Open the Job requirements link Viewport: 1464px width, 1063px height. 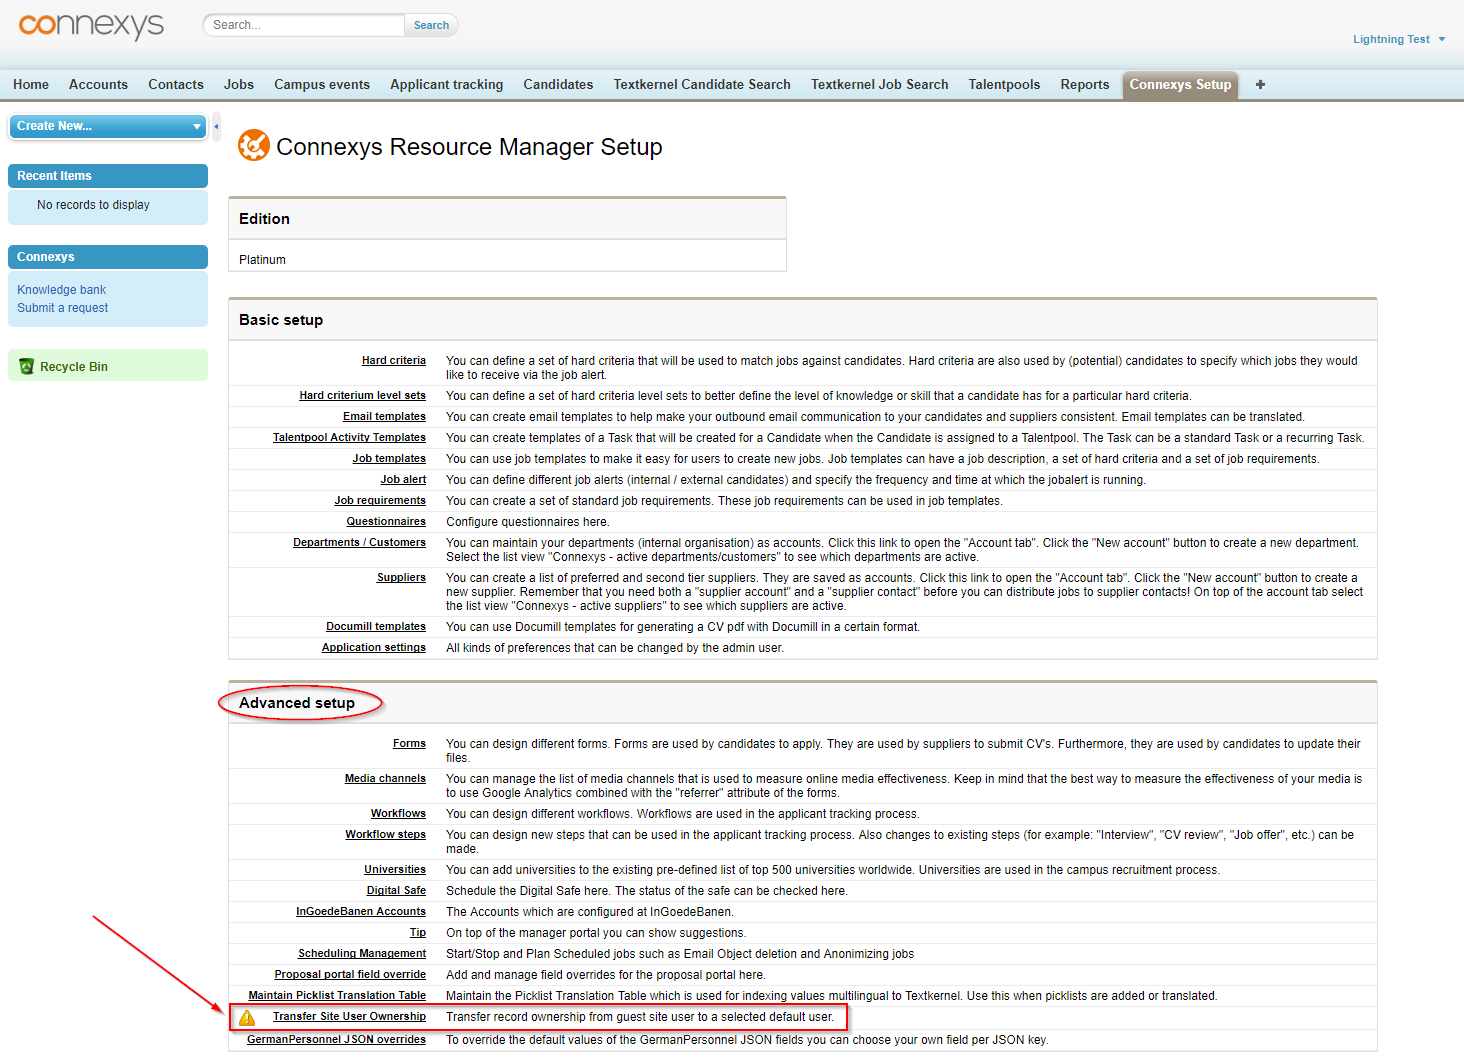click(x=380, y=501)
